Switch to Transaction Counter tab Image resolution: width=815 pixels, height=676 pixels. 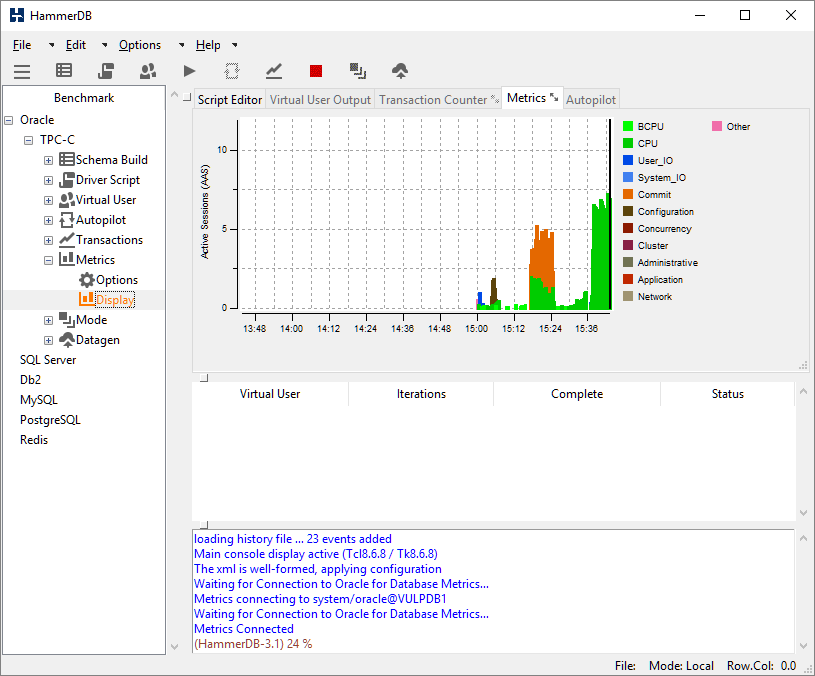tap(439, 100)
